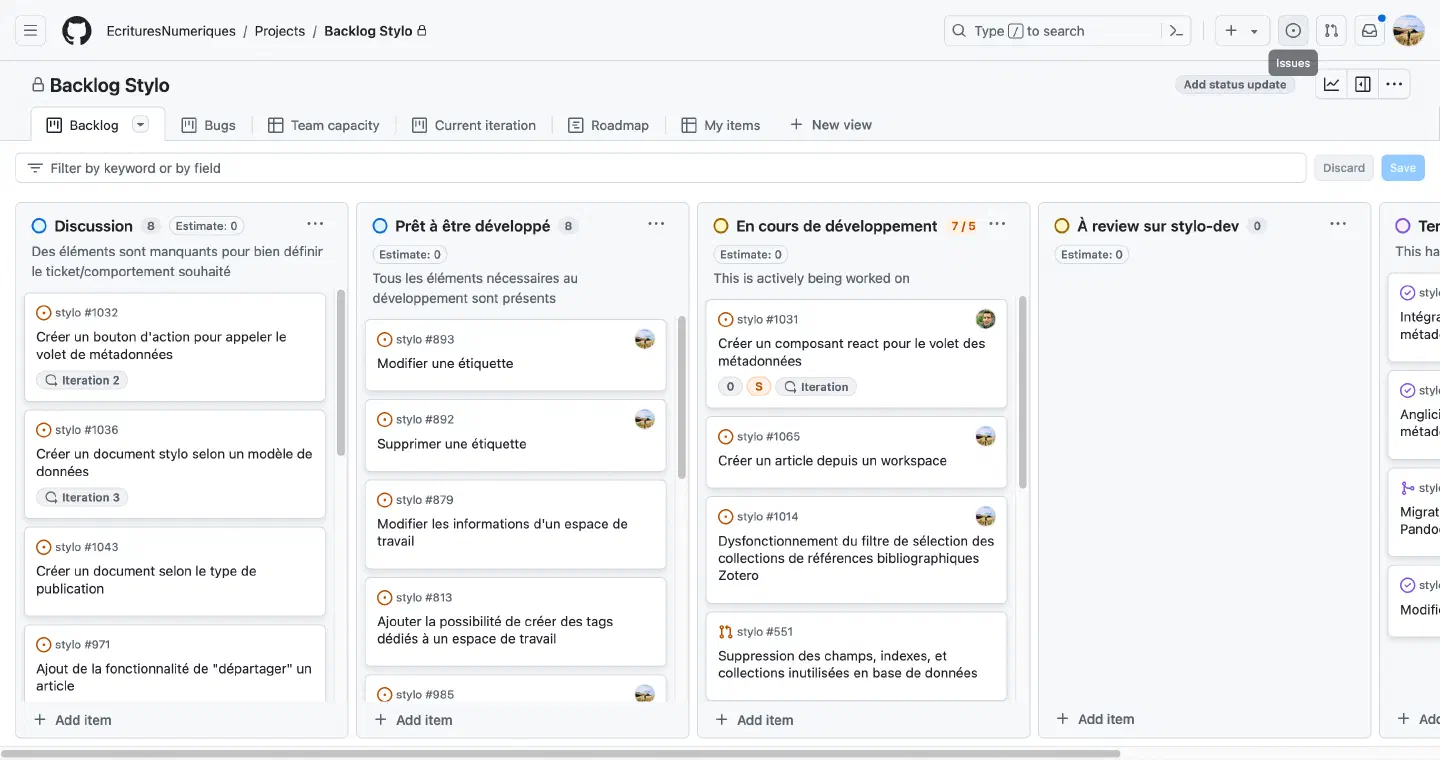Screen dimensions: 1440x760
Task: Click Add item in Discussion column
Action: [x=73, y=720]
